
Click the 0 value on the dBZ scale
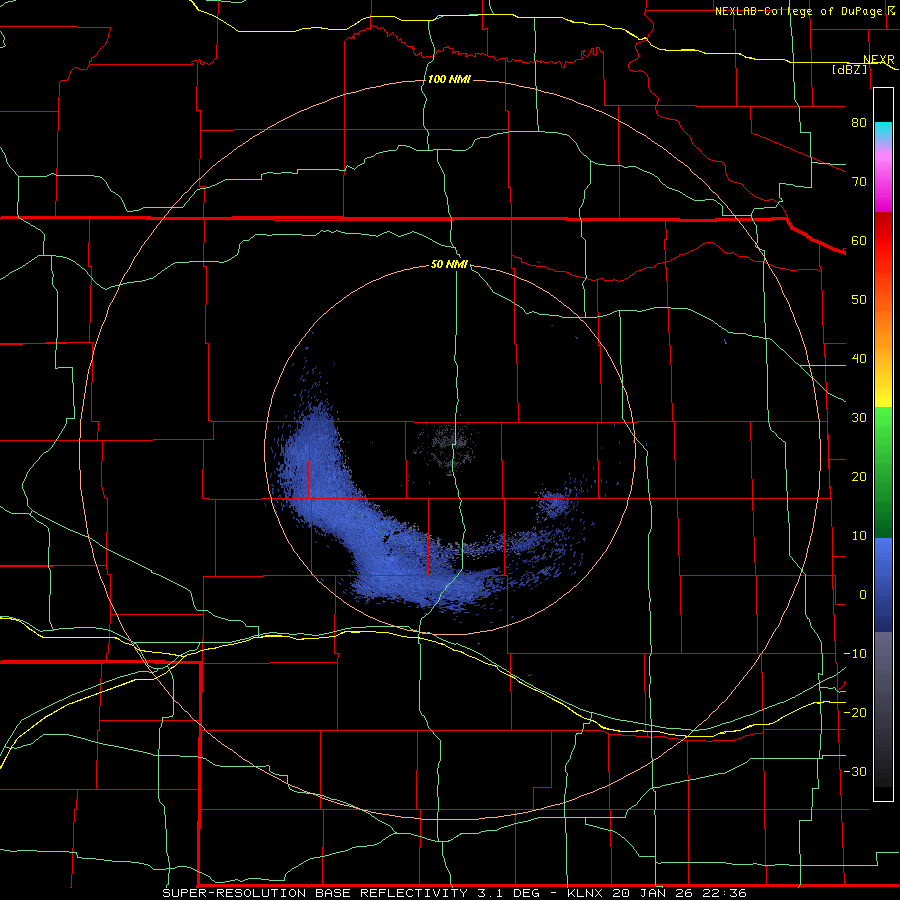click(x=863, y=595)
